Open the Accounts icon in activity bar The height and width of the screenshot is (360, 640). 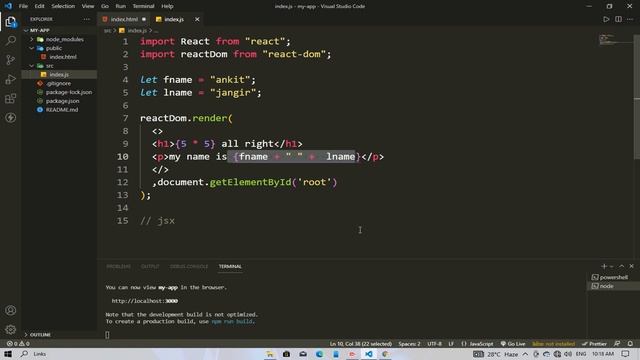coord(11,310)
